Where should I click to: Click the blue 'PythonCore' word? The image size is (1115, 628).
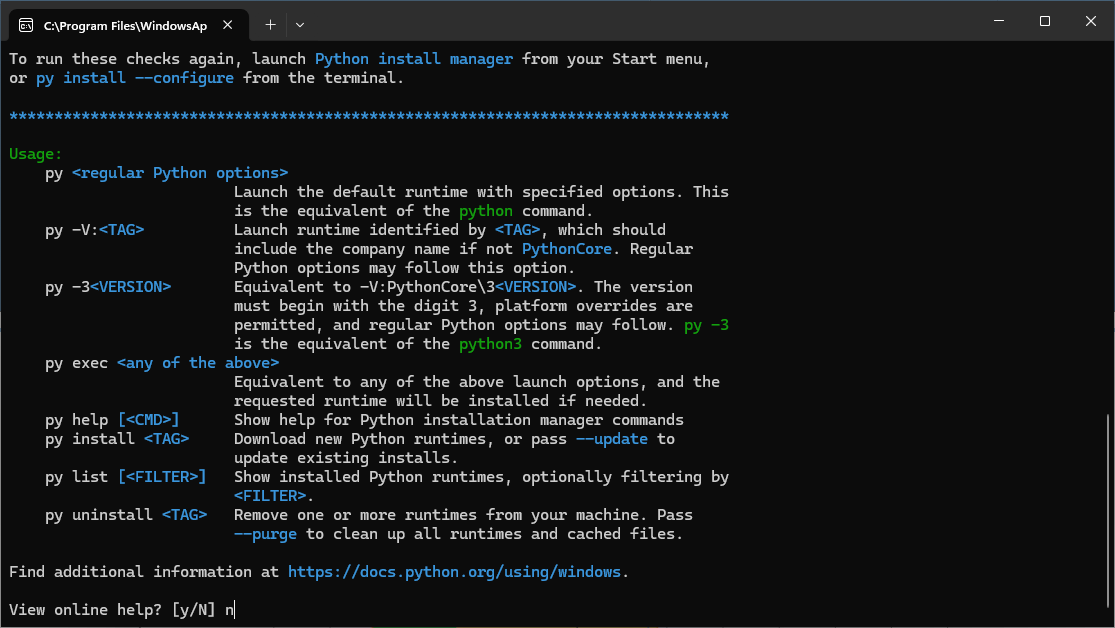click(567, 249)
